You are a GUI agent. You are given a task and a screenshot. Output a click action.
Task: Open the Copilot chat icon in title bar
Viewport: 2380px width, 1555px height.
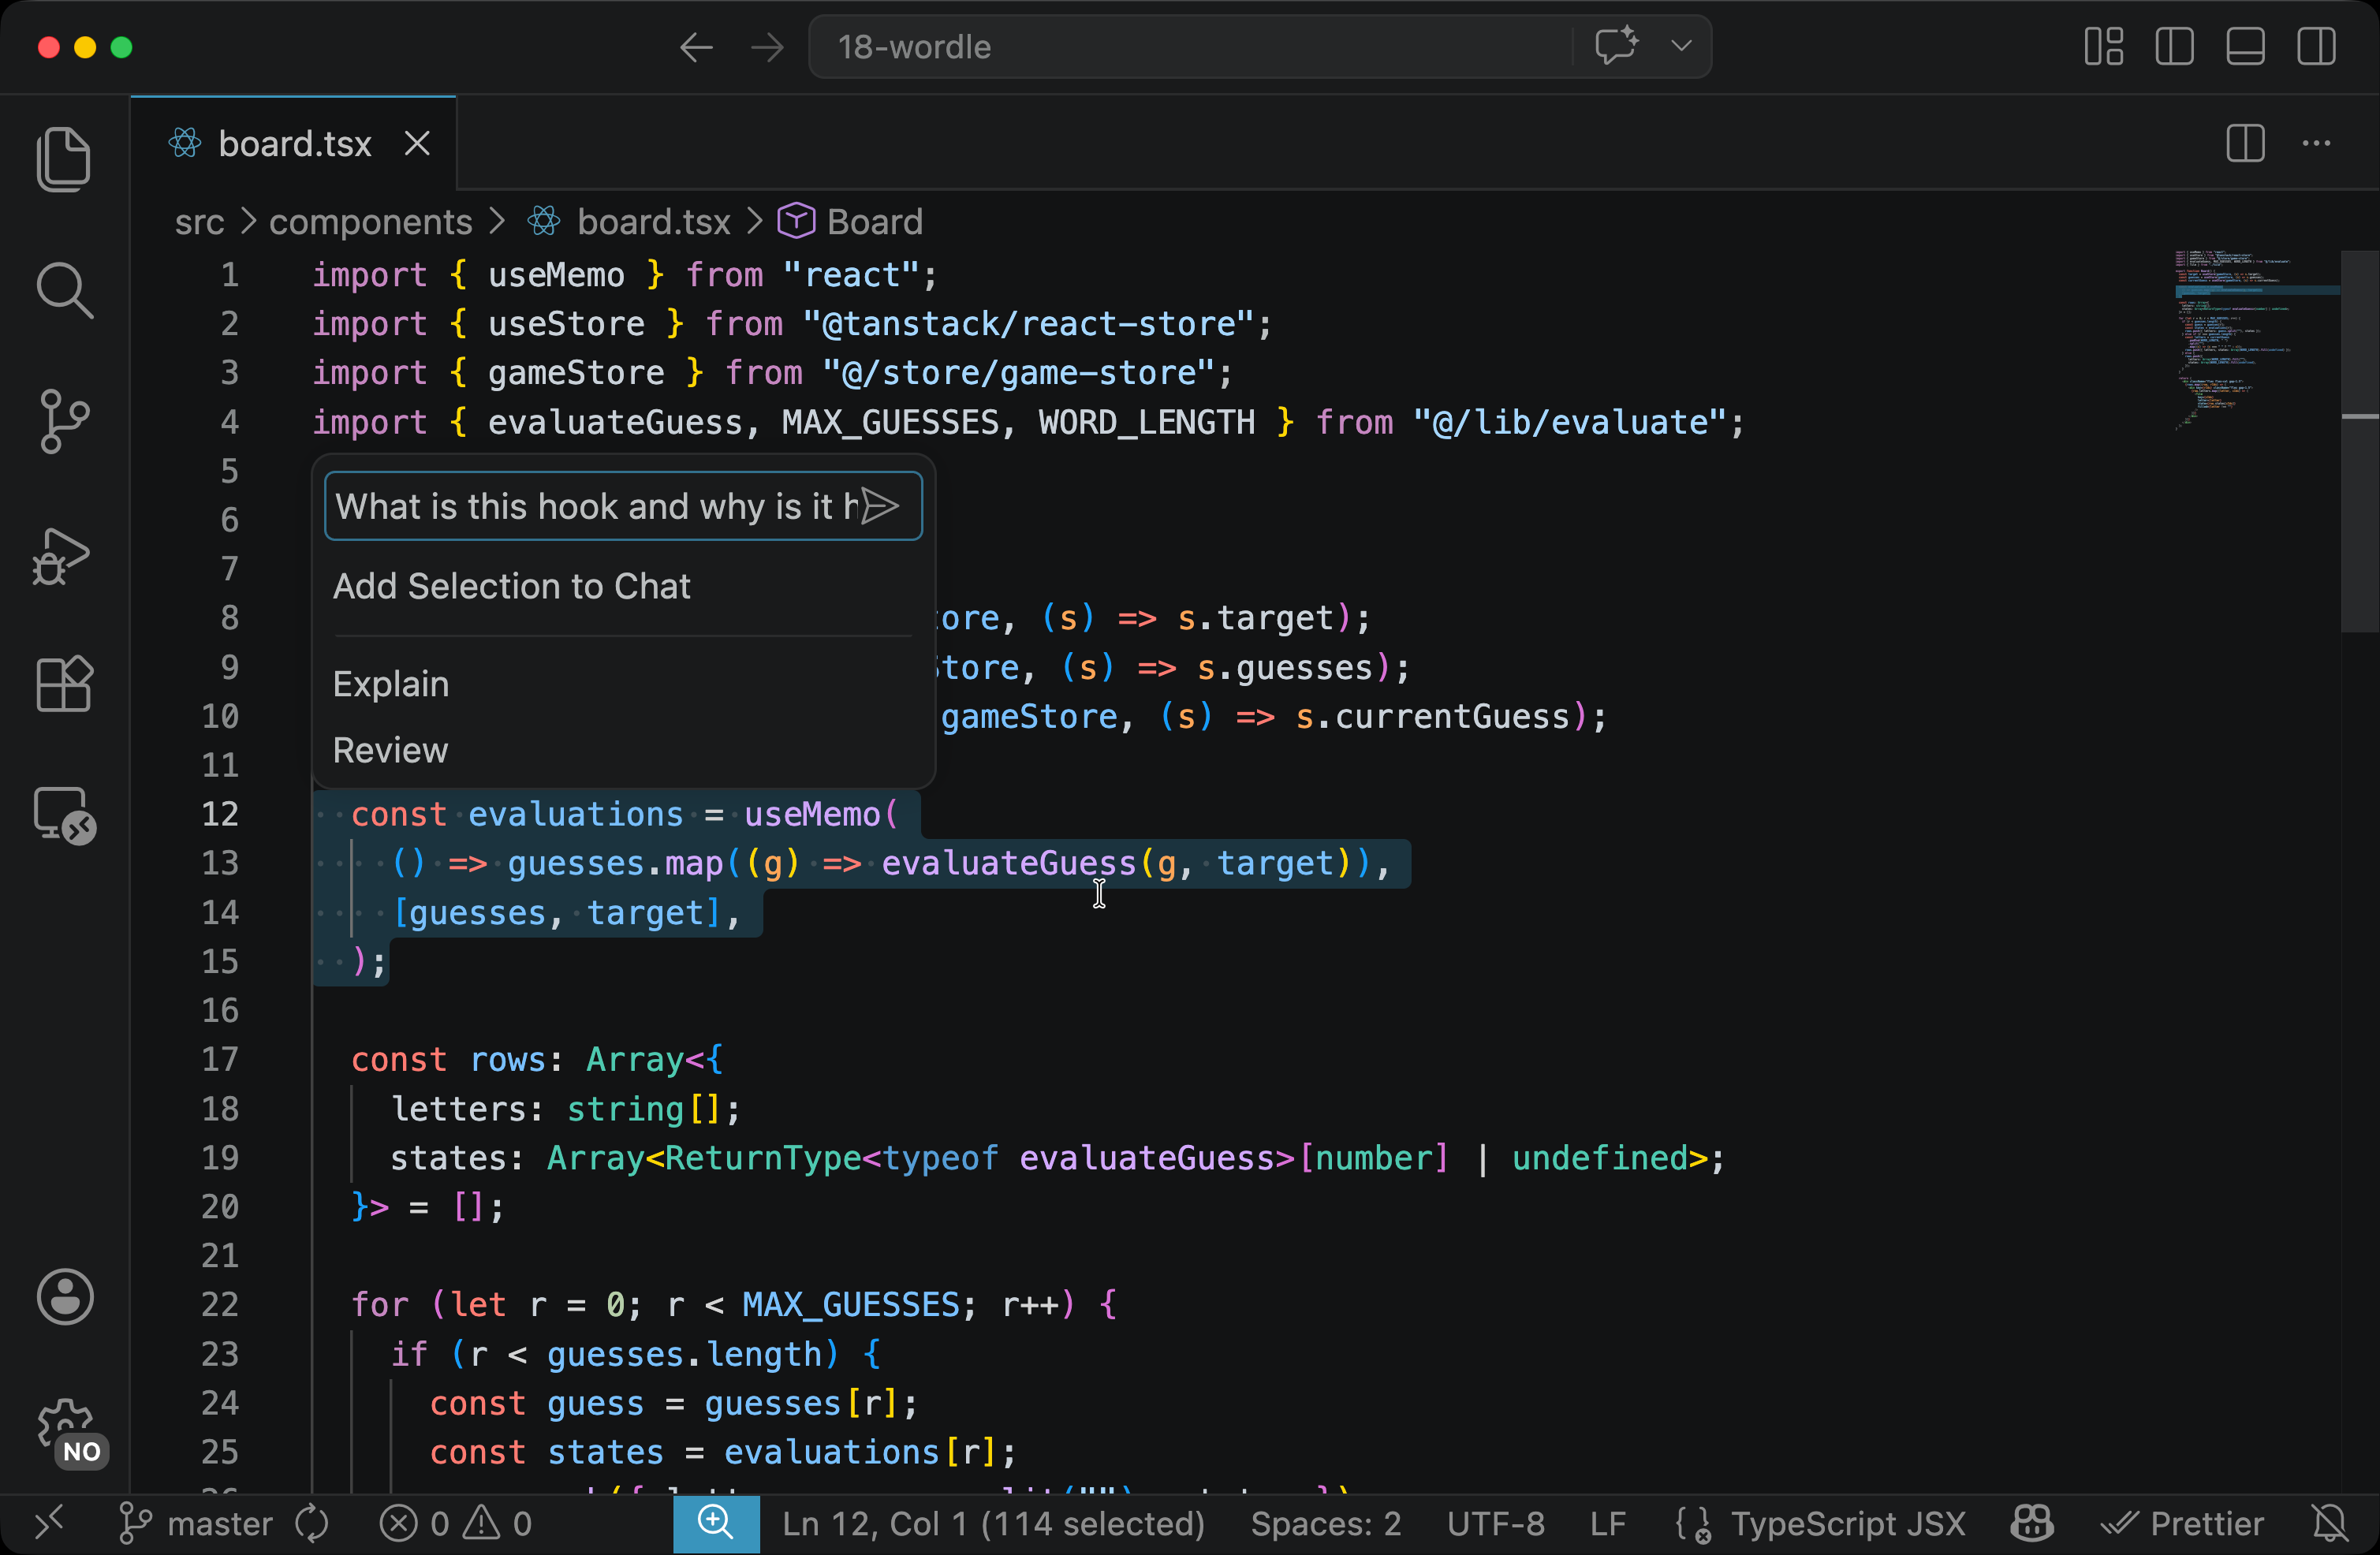point(1616,46)
